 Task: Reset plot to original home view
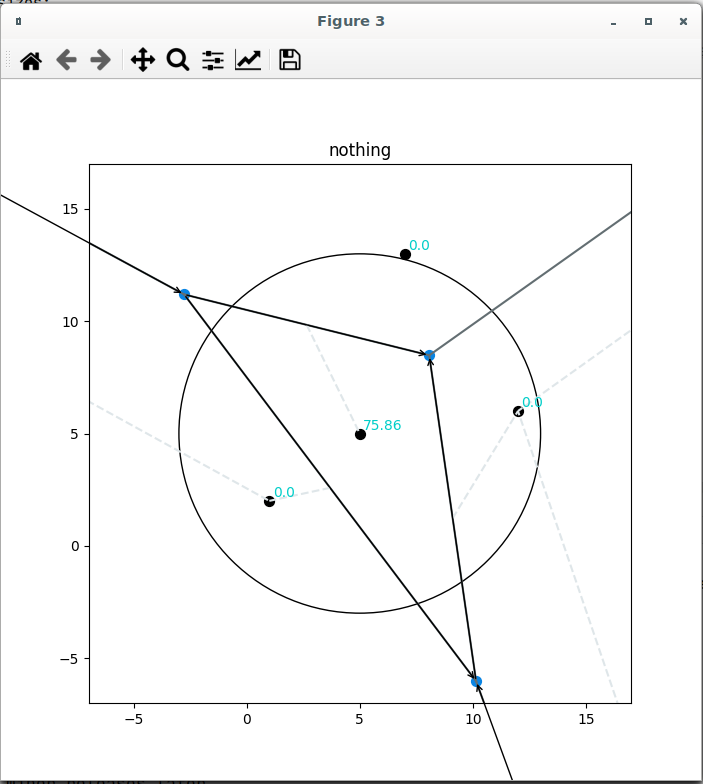31,60
